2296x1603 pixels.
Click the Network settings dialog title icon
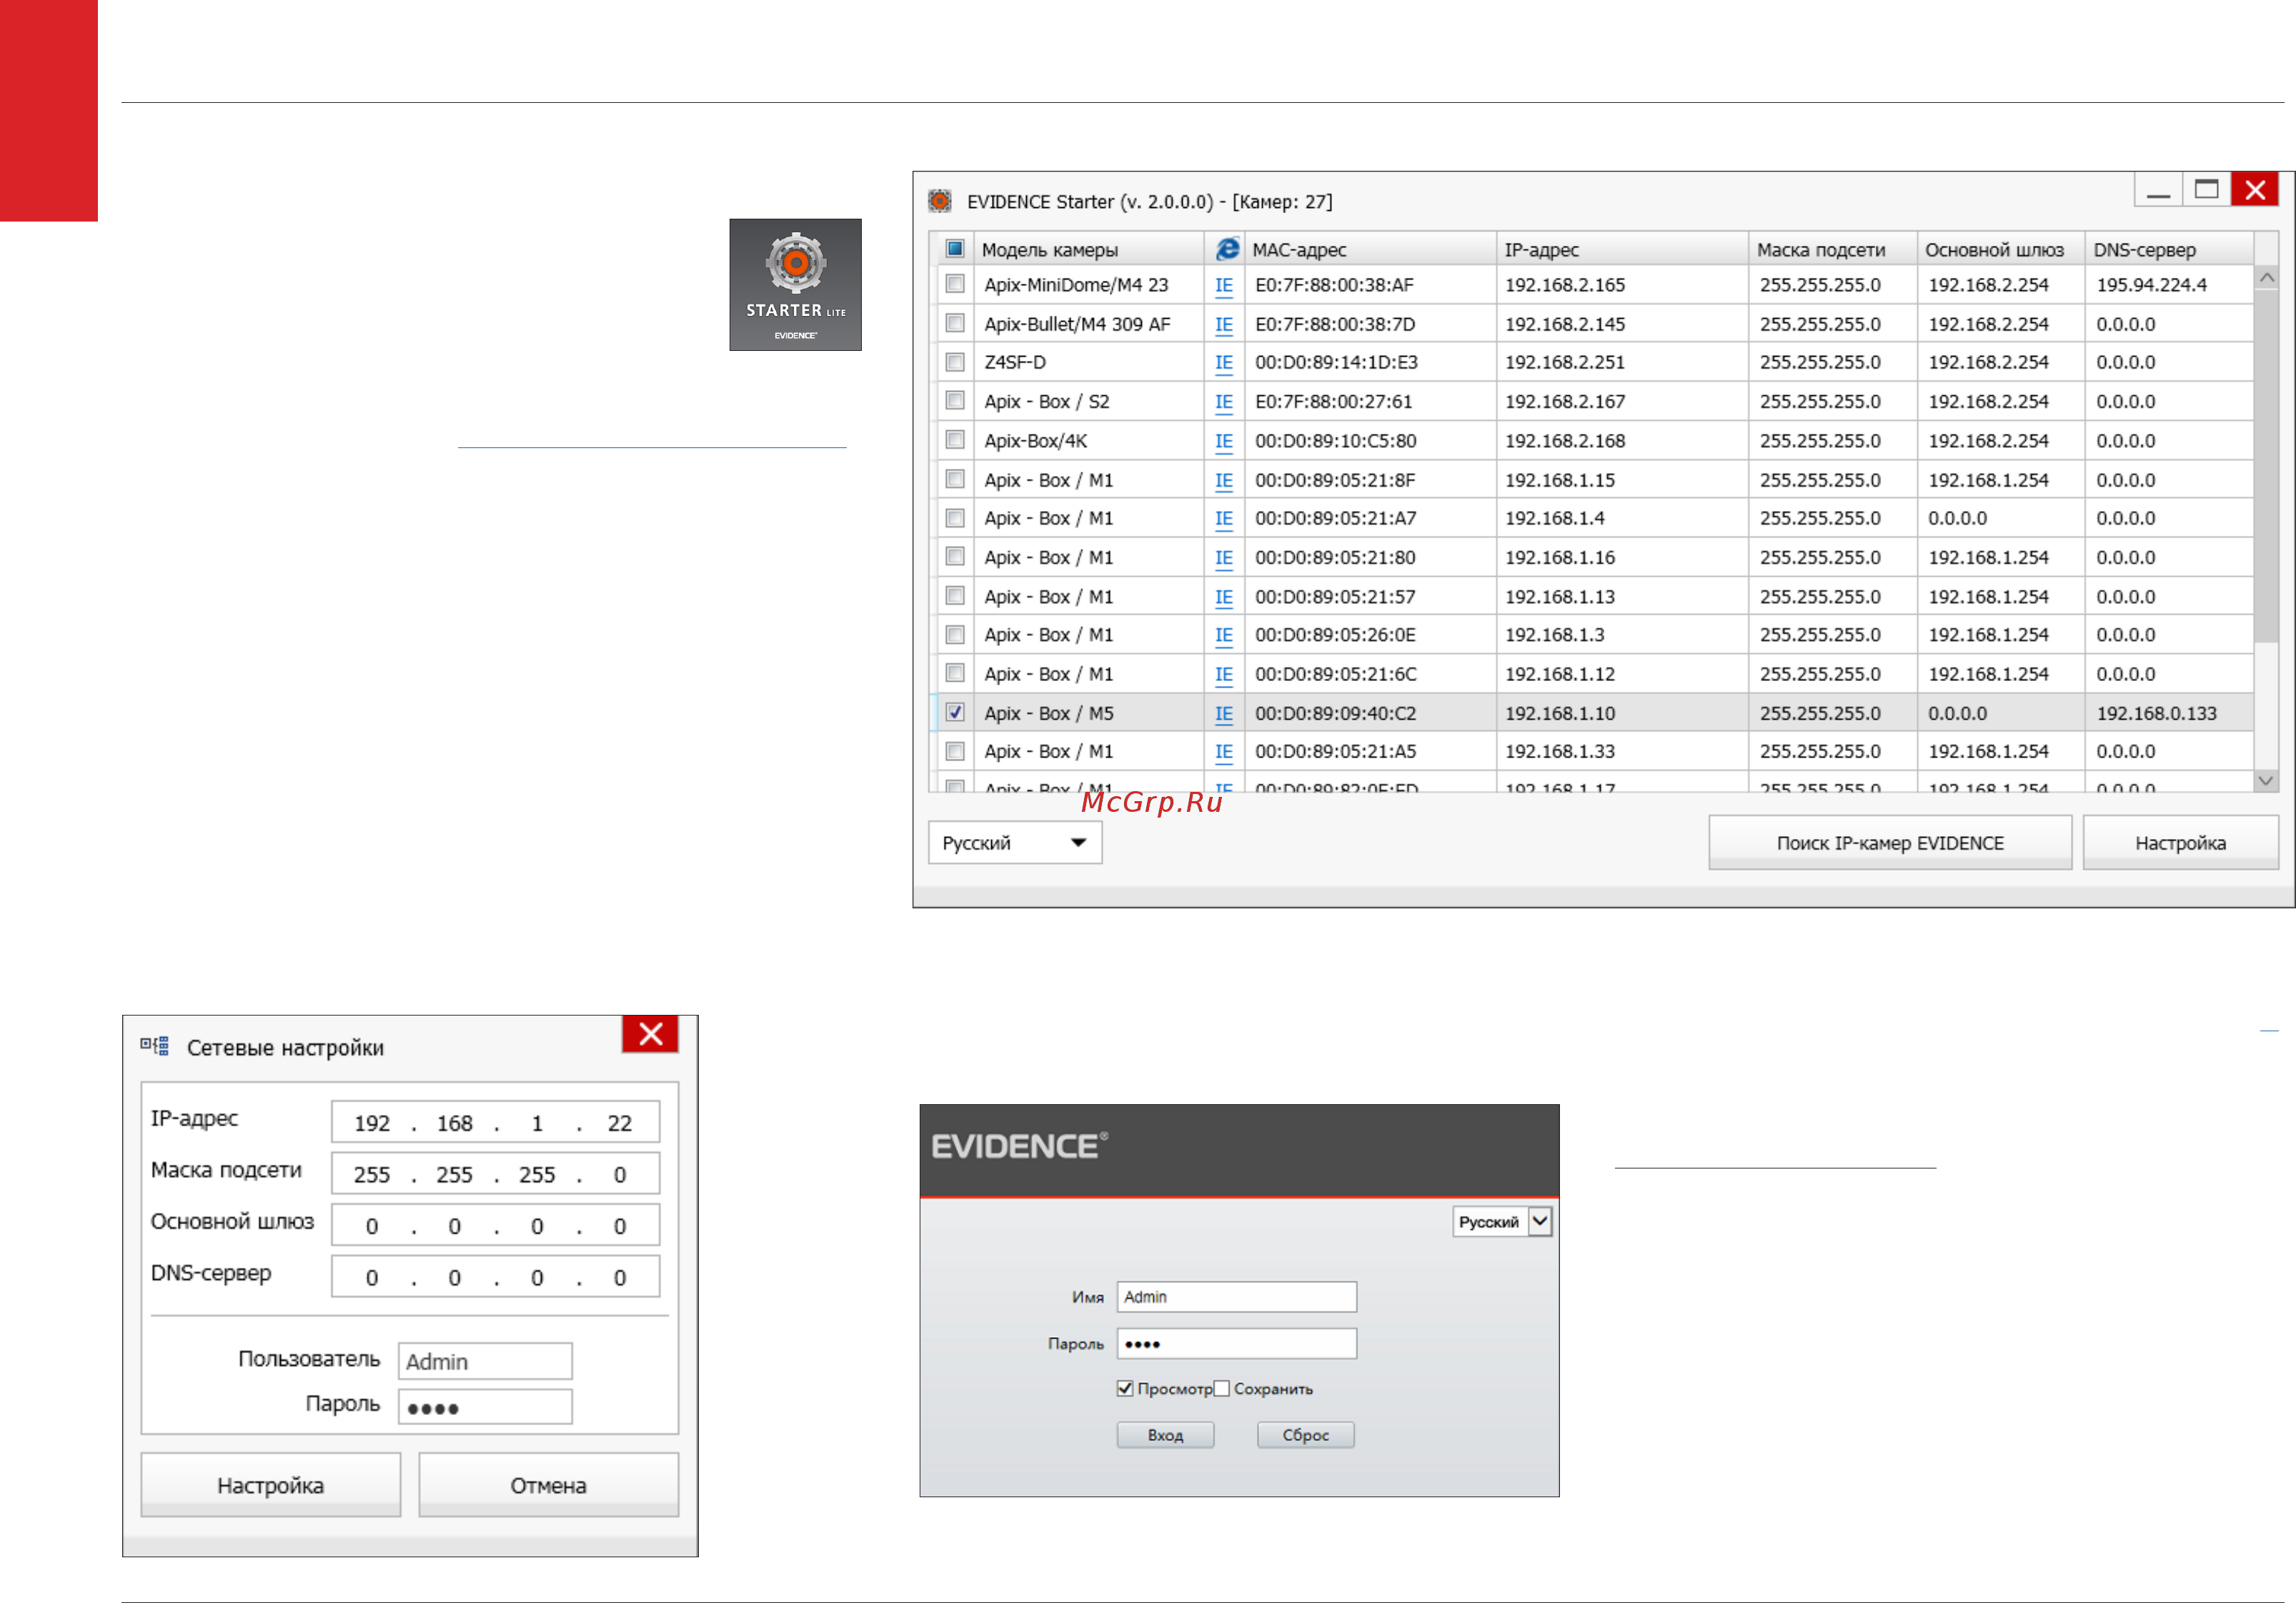pos(155,1047)
